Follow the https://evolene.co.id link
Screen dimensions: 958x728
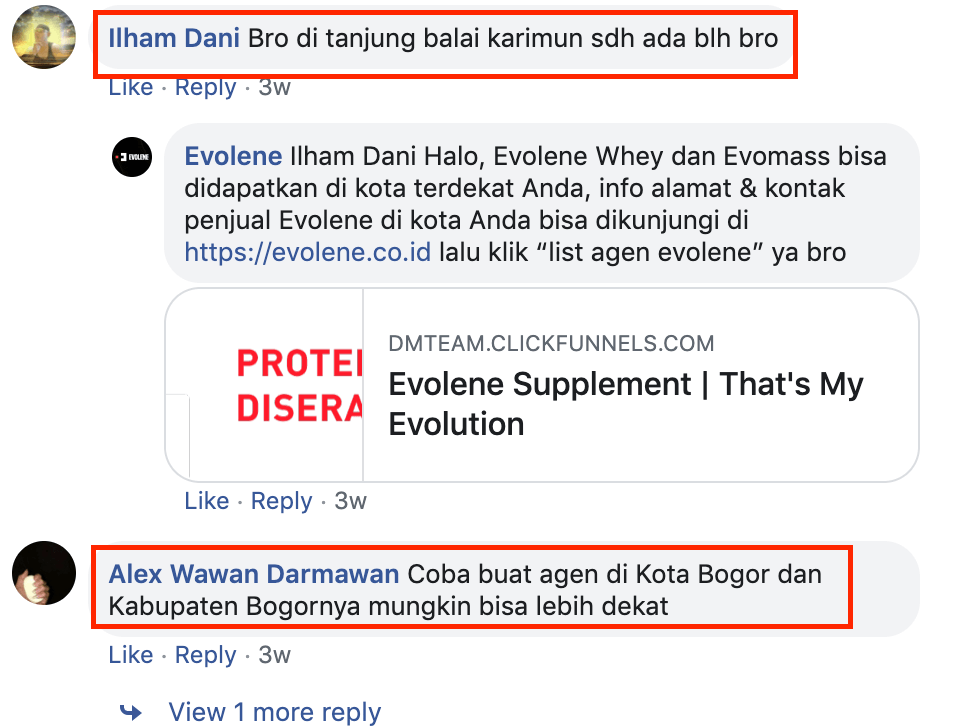click(308, 252)
